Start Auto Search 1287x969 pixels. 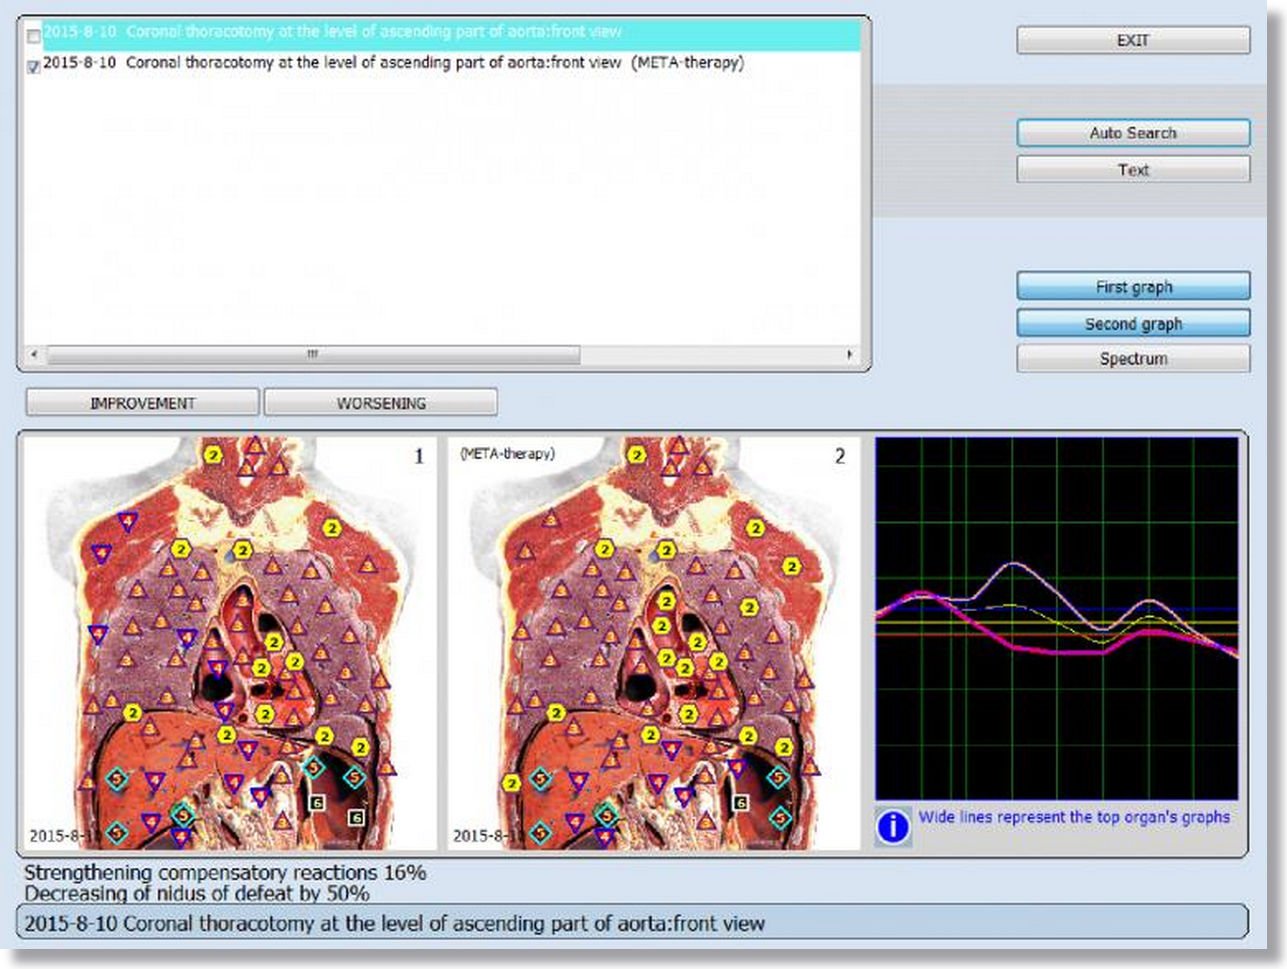pos(1133,133)
